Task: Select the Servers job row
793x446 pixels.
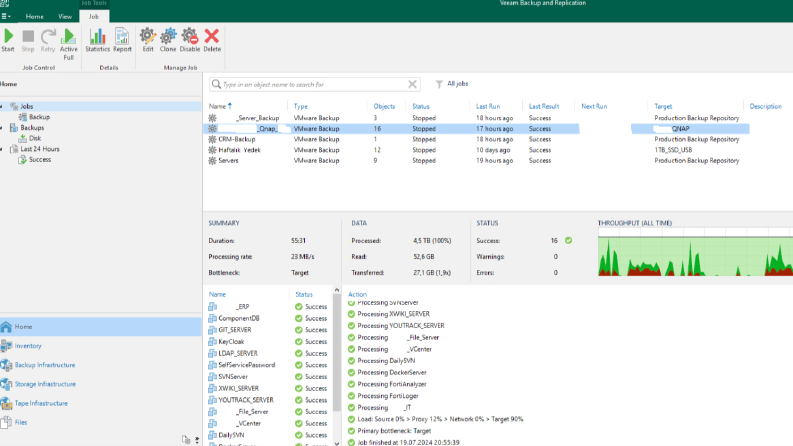Action: [475, 160]
